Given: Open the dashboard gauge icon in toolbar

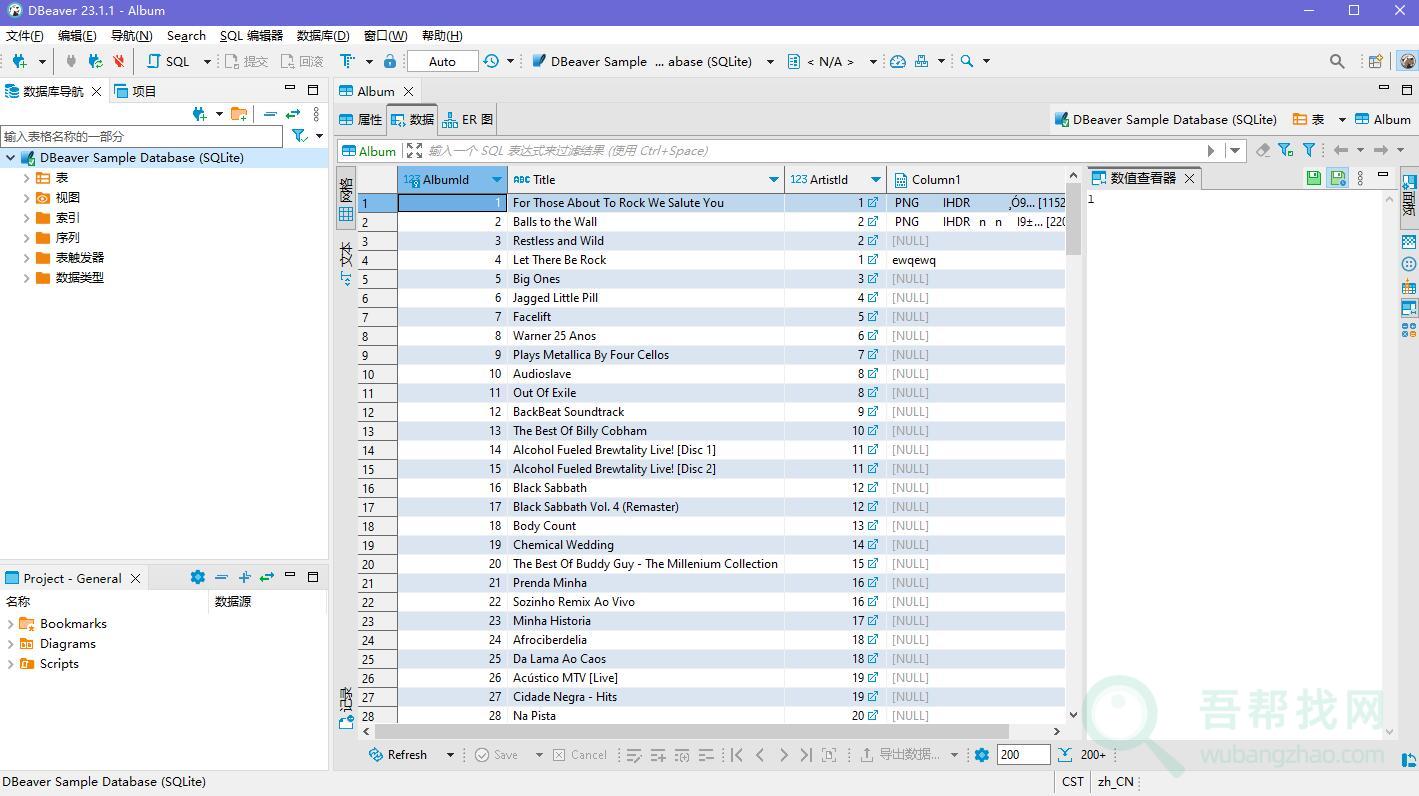Looking at the screenshot, I should 898,61.
